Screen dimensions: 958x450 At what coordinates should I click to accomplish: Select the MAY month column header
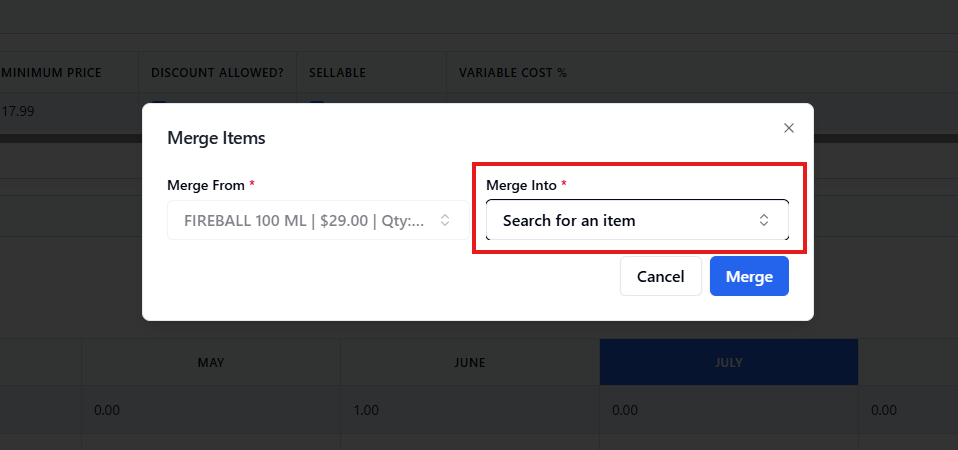pos(211,362)
